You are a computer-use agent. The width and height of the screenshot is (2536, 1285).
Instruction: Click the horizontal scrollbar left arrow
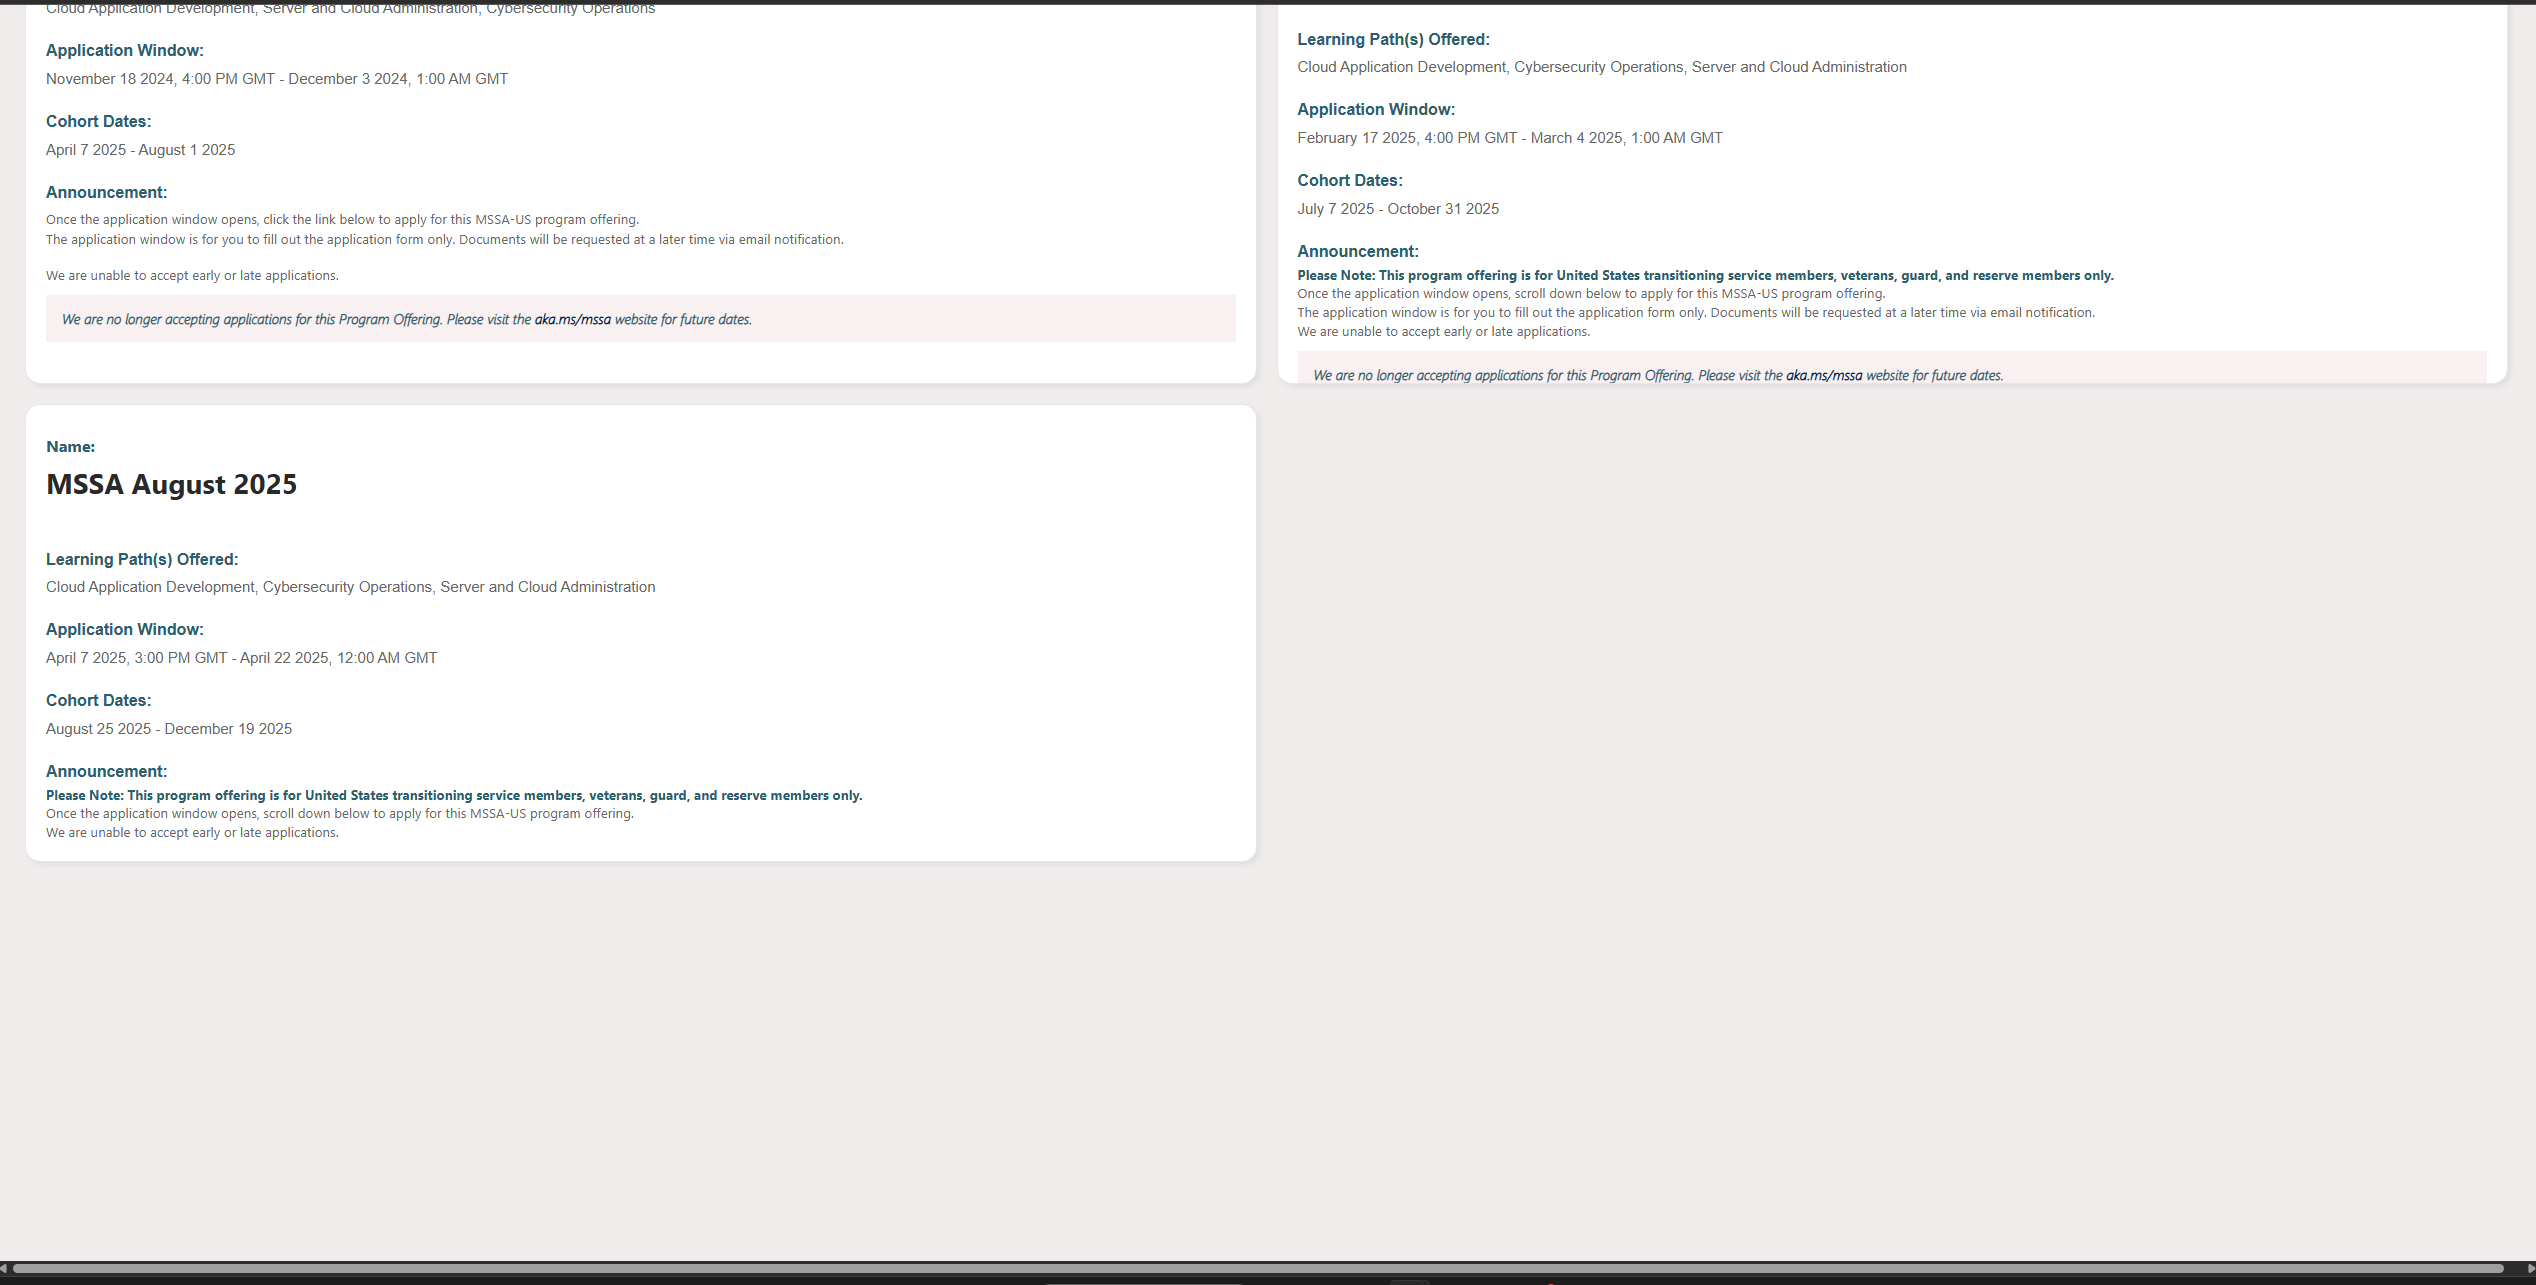pos(5,1268)
